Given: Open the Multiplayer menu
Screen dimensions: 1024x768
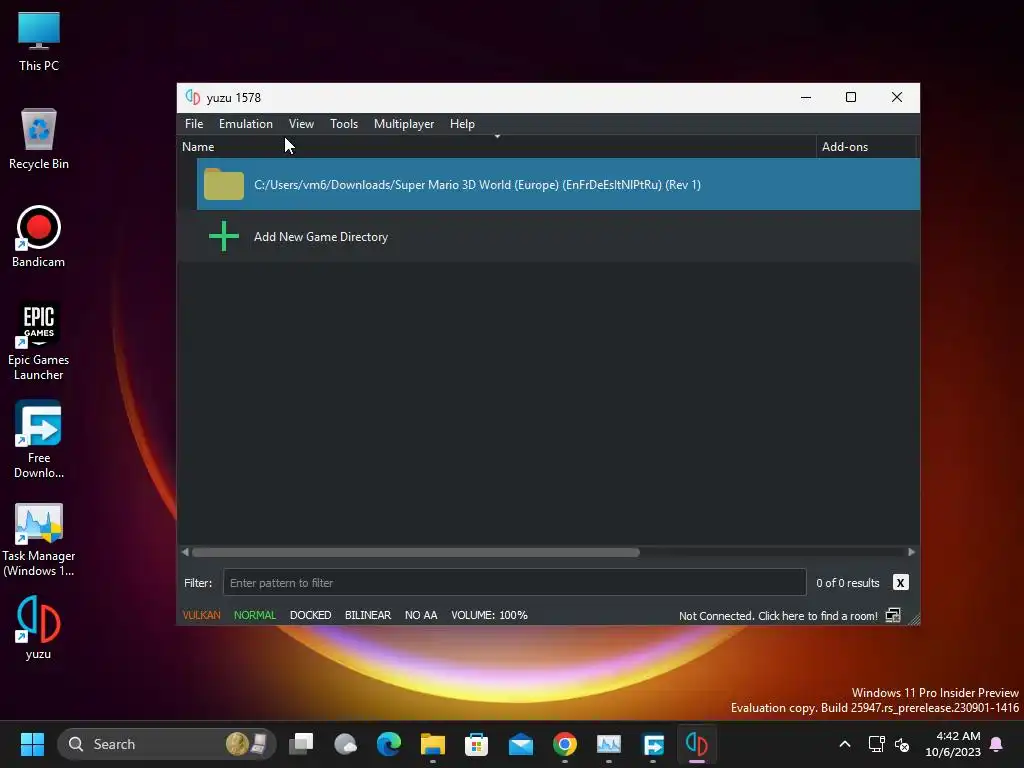Looking at the screenshot, I should pyautogui.click(x=404, y=124).
